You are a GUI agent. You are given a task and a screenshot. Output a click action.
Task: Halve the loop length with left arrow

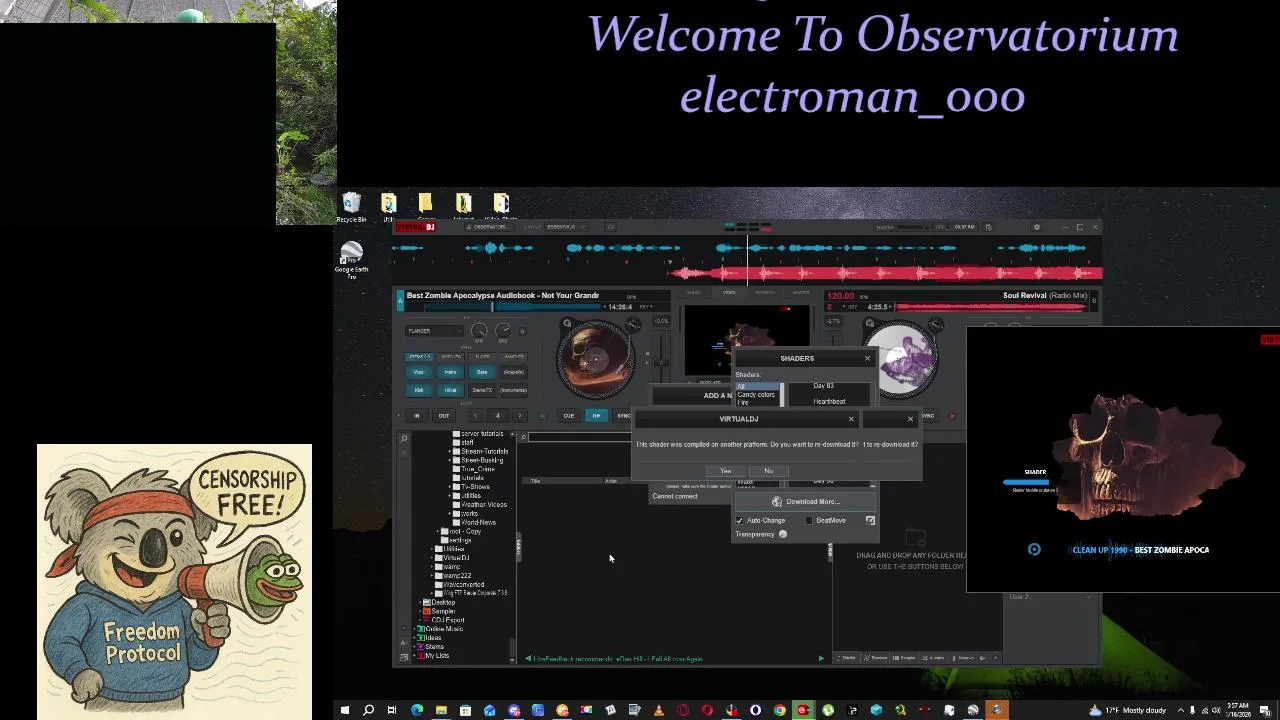point(476,416)
